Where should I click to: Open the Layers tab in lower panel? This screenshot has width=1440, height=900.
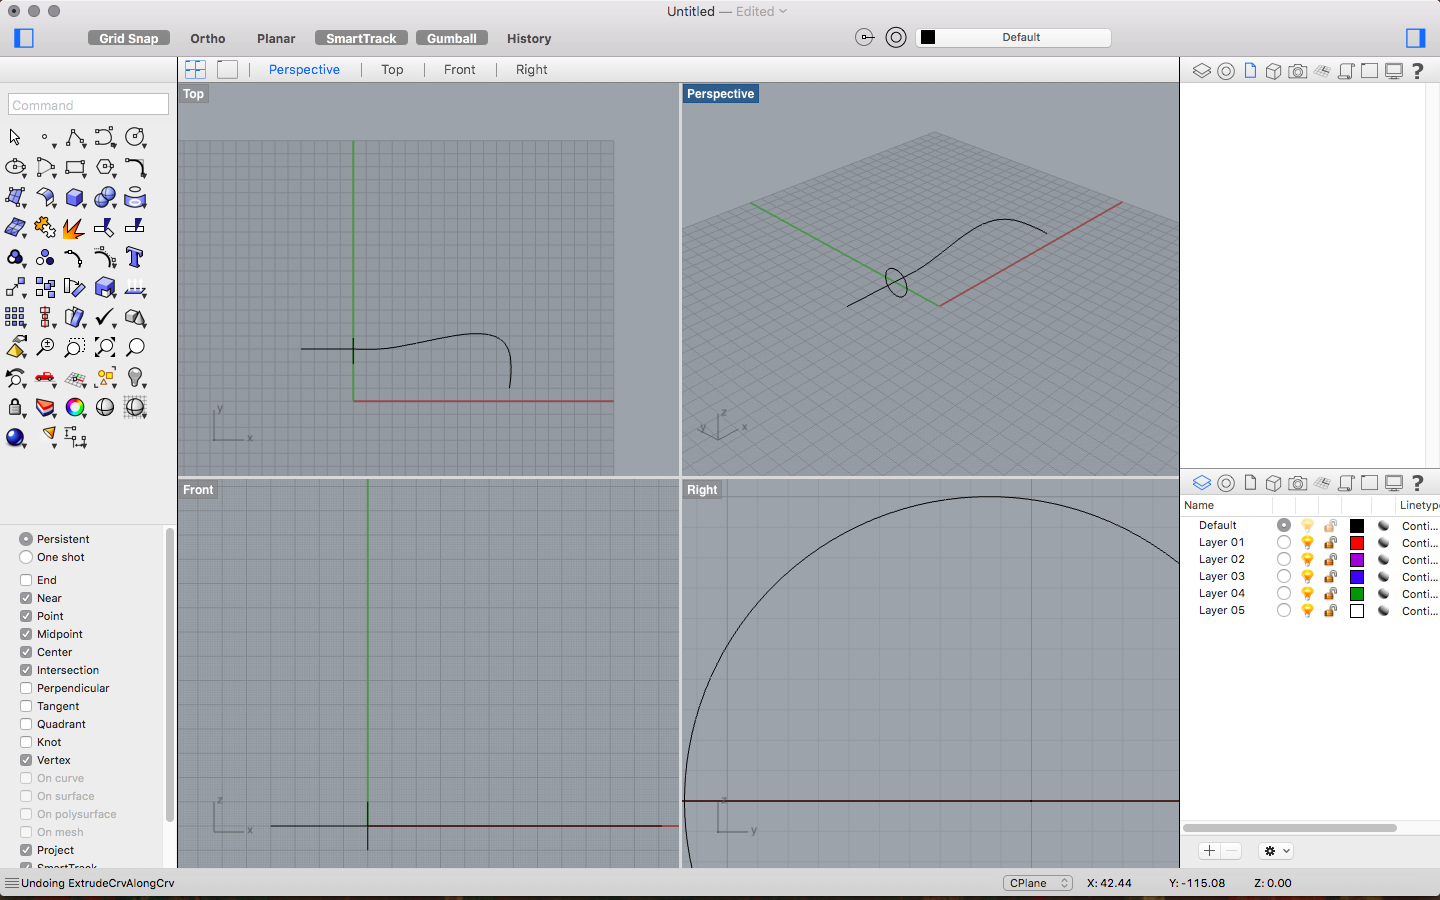(x=1202, y=483)
